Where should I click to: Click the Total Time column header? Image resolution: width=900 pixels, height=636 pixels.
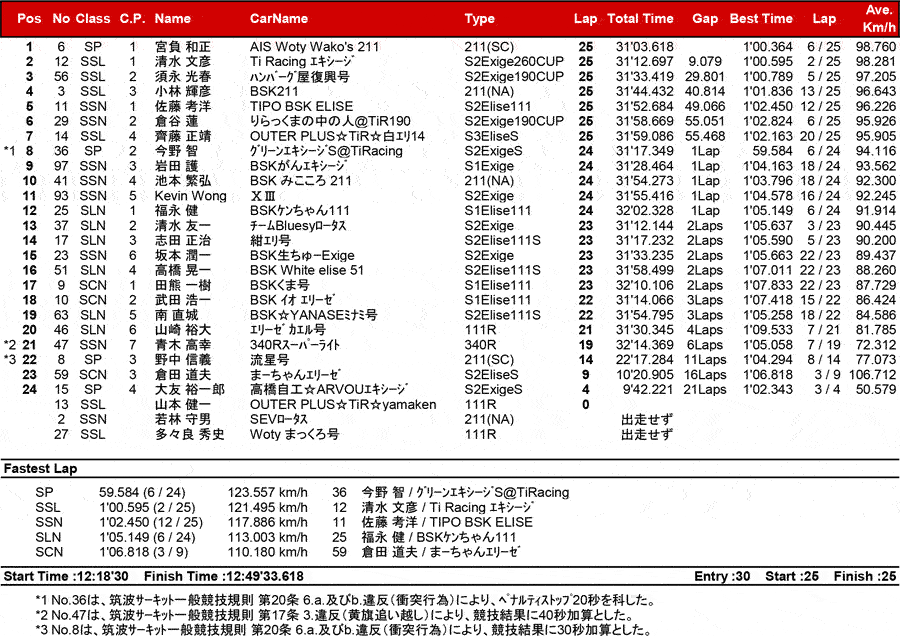(x=640, y=18)
